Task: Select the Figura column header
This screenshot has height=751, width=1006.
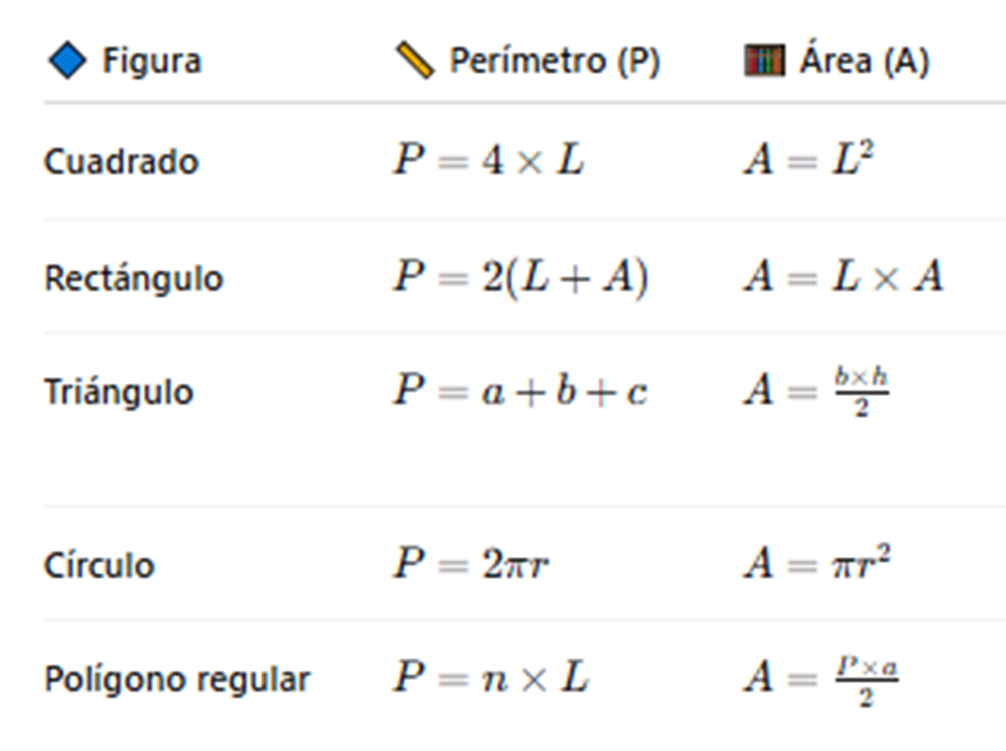Action: 152,61
